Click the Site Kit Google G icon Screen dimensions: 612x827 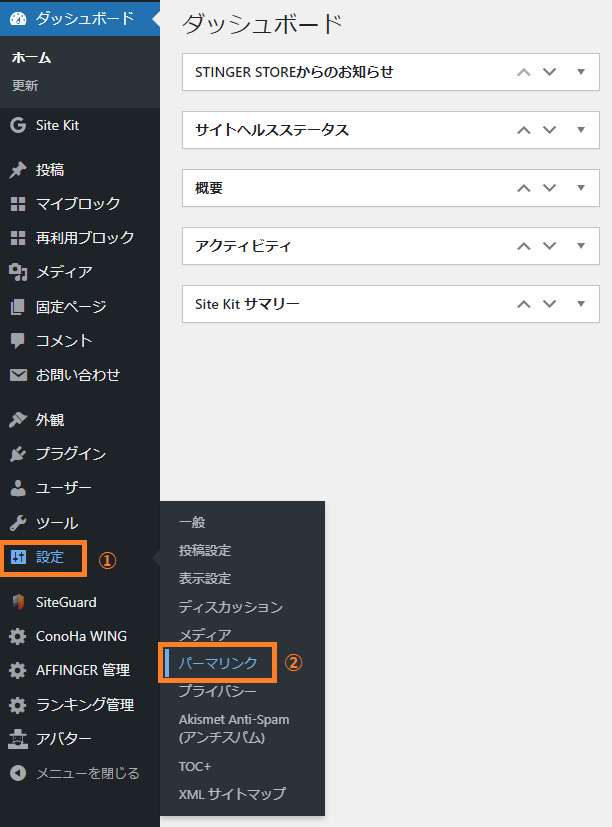click(18, 125)
